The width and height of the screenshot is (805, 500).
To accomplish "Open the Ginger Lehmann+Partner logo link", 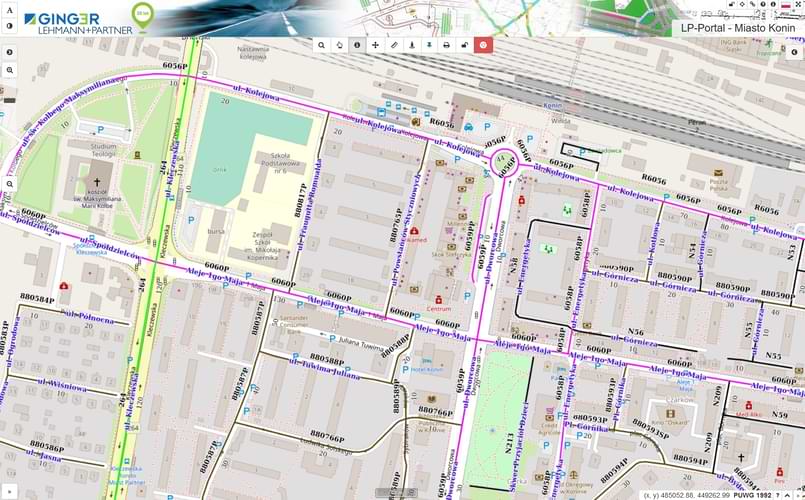I will 76,19.
